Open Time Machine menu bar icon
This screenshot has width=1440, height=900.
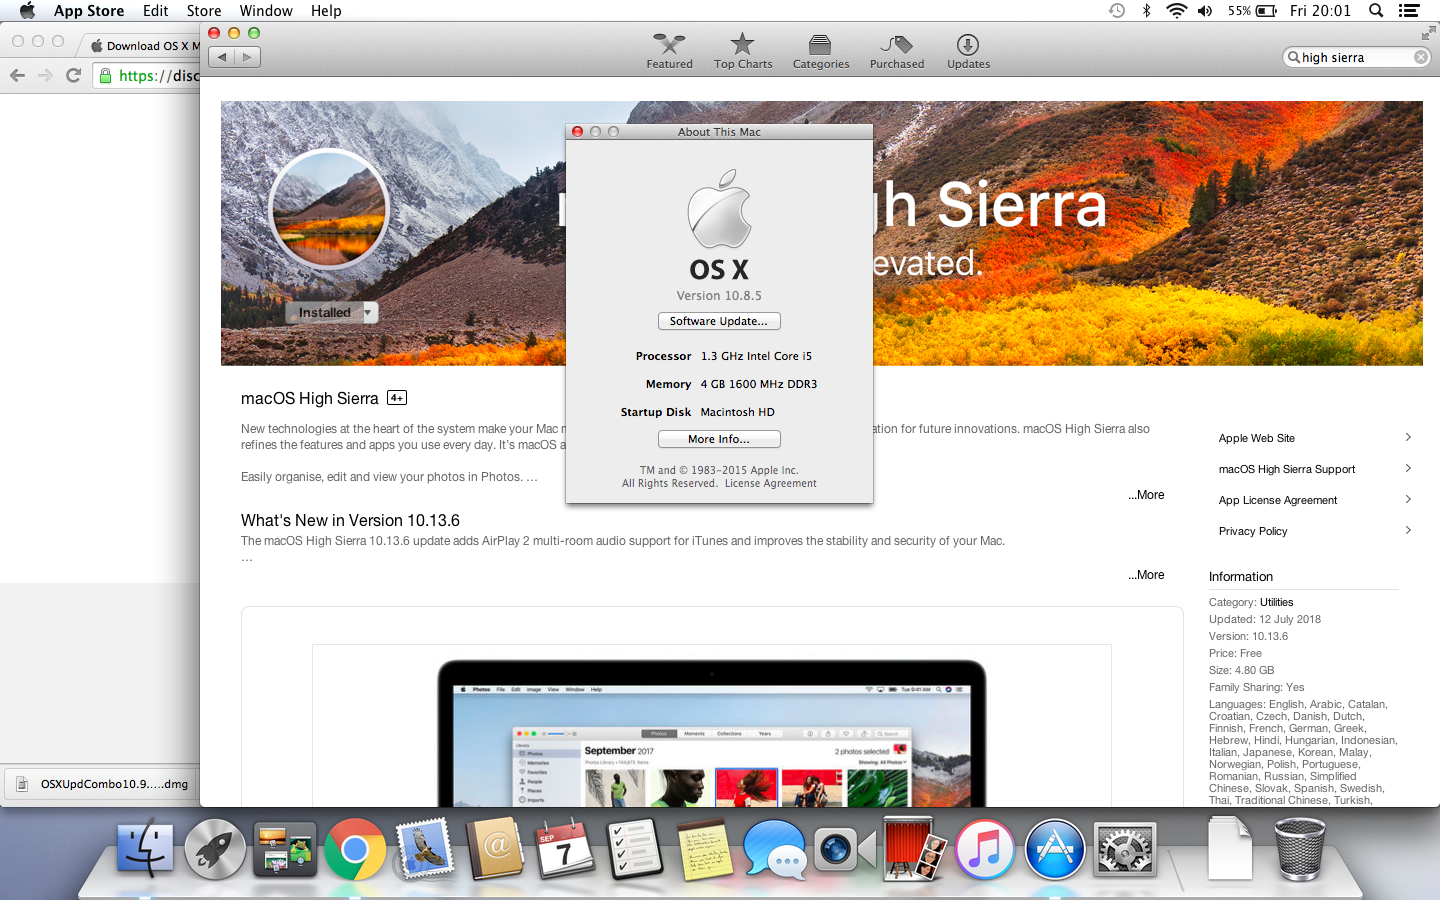click(x=1117, y=11)
